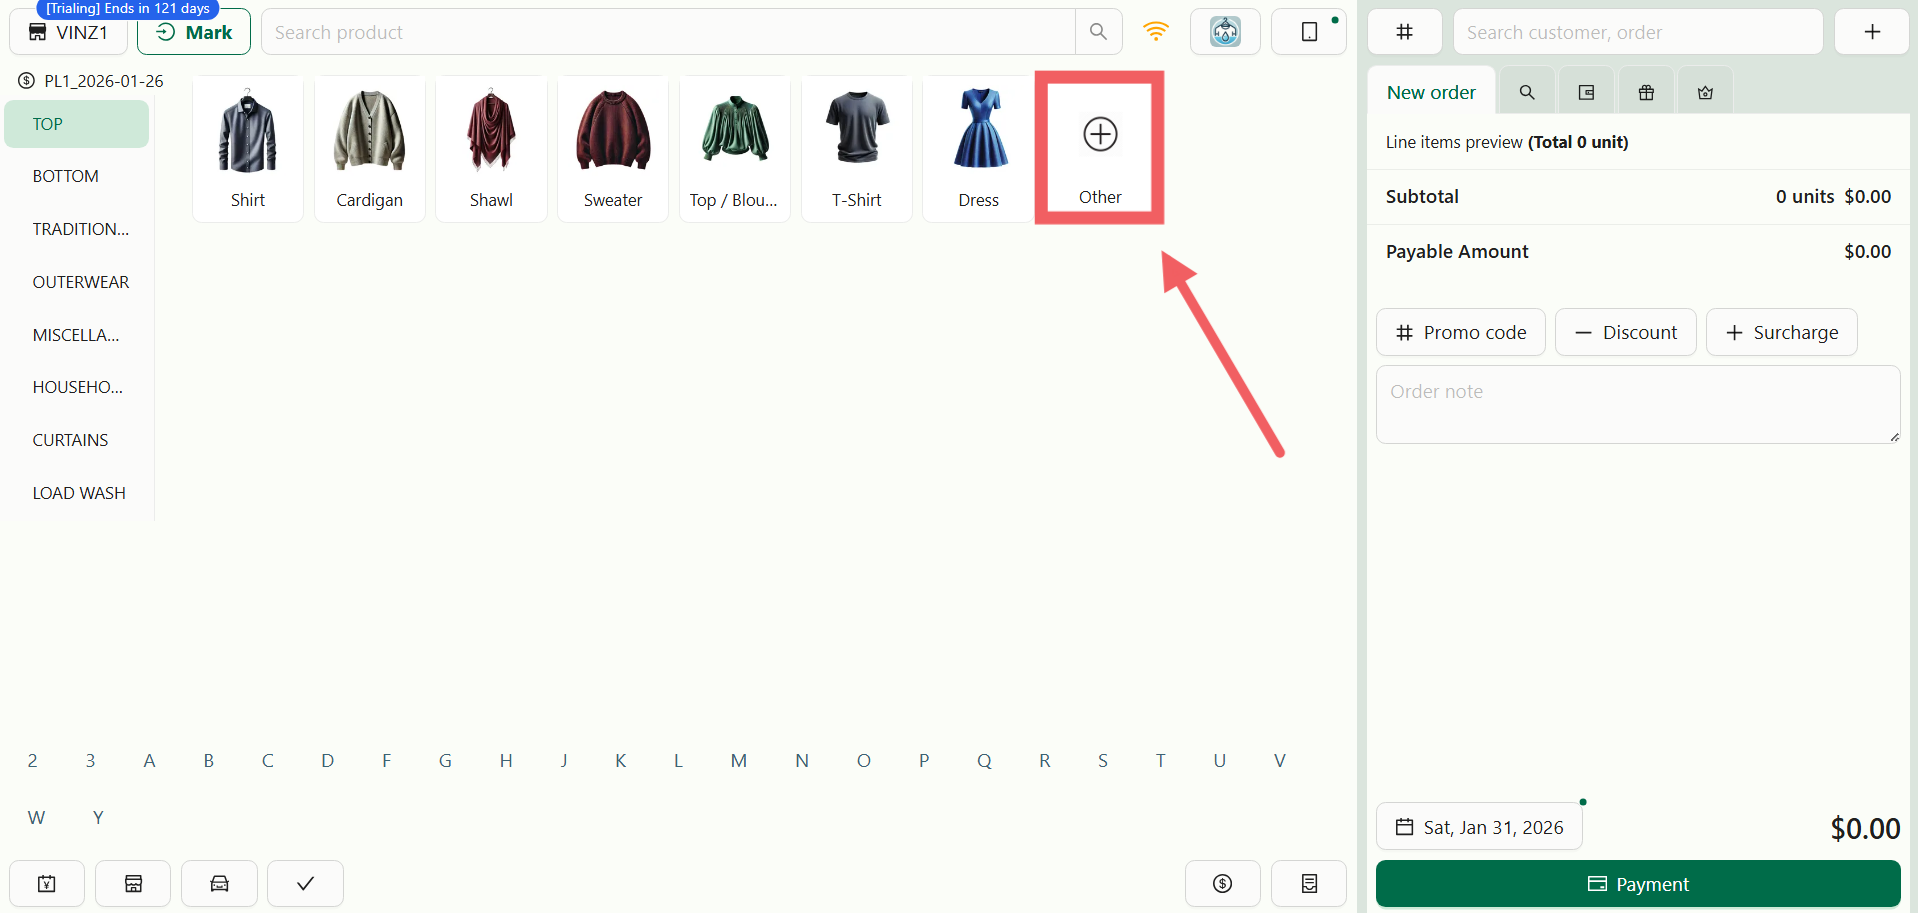Click the dollar coin icon button
Screen dimensions: 1919x914
[1222, 883]
